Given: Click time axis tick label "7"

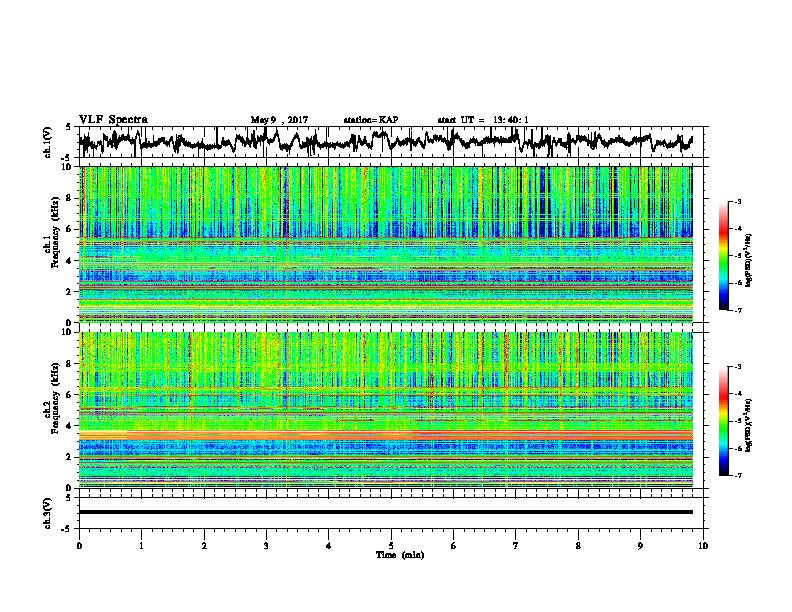Looking at the screenshot, I should tap(516, 546).
